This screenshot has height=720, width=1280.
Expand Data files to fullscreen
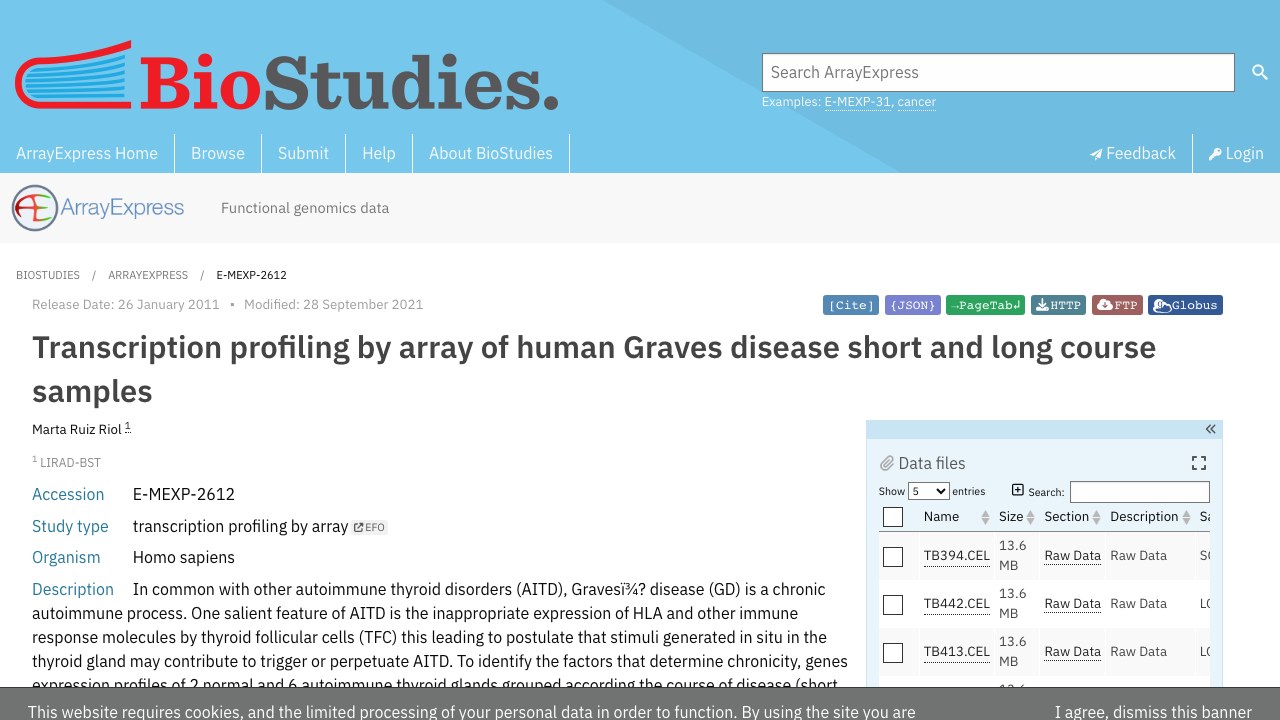(x=1199, y=463)
